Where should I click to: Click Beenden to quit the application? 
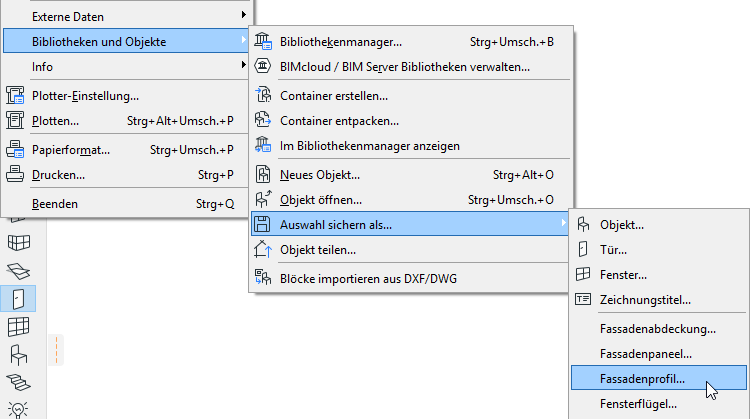point(55,203)
